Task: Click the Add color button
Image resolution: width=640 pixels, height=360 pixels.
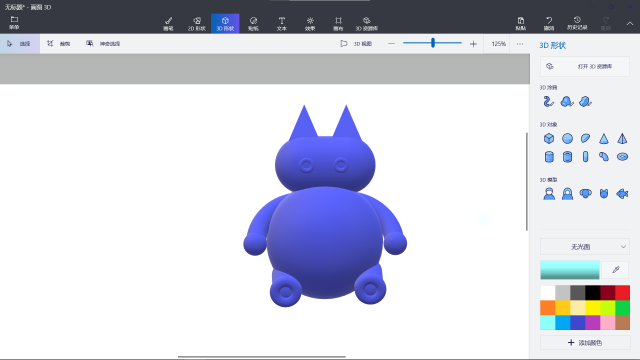Action: click(x=585, y=342)
